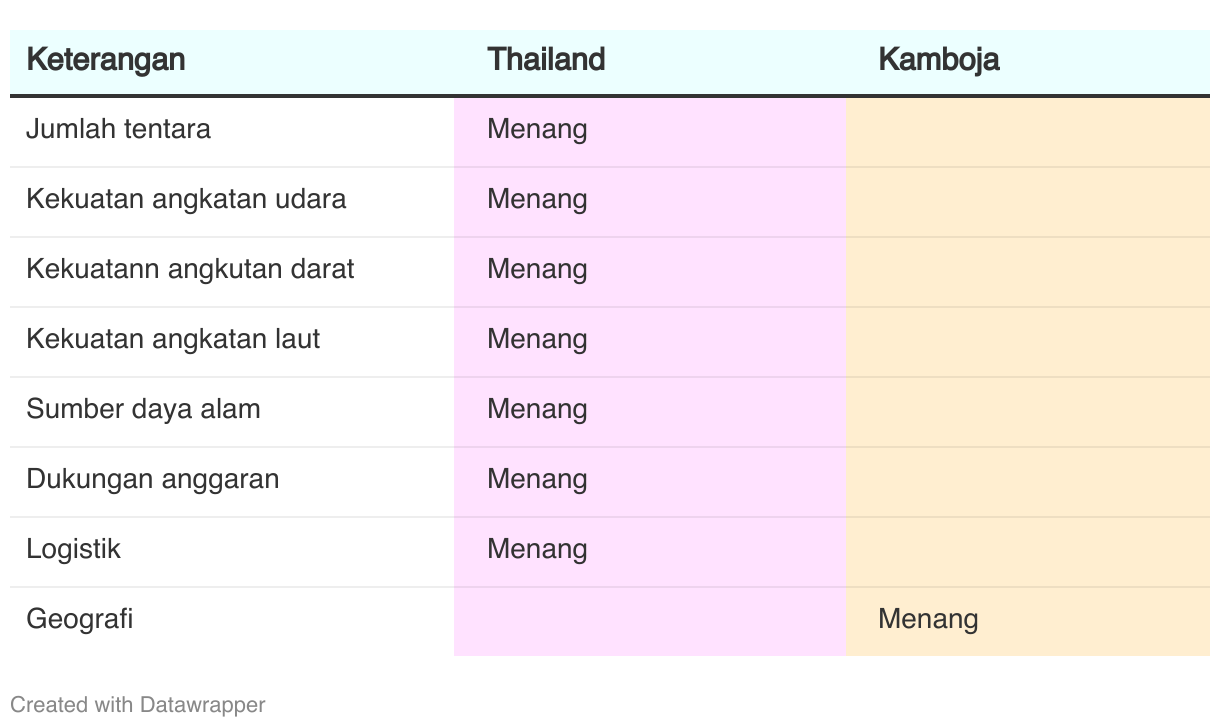Viewport: 1220px width, 728px height.
Task: Select the Kekuatann angkutan darat label
Action: (190, 269)
